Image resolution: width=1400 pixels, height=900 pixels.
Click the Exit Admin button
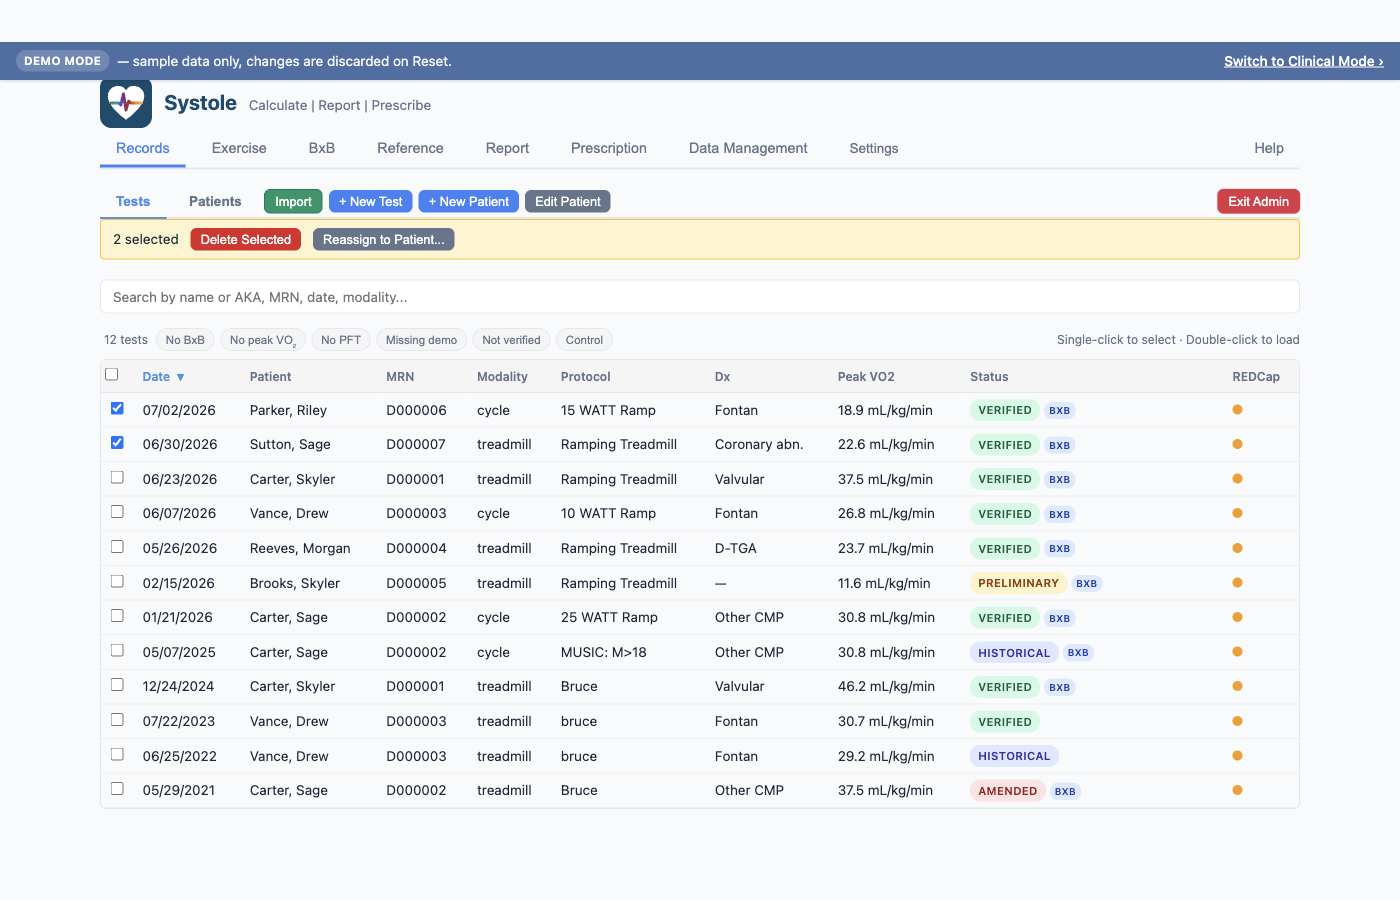[x=1258, y=201]
